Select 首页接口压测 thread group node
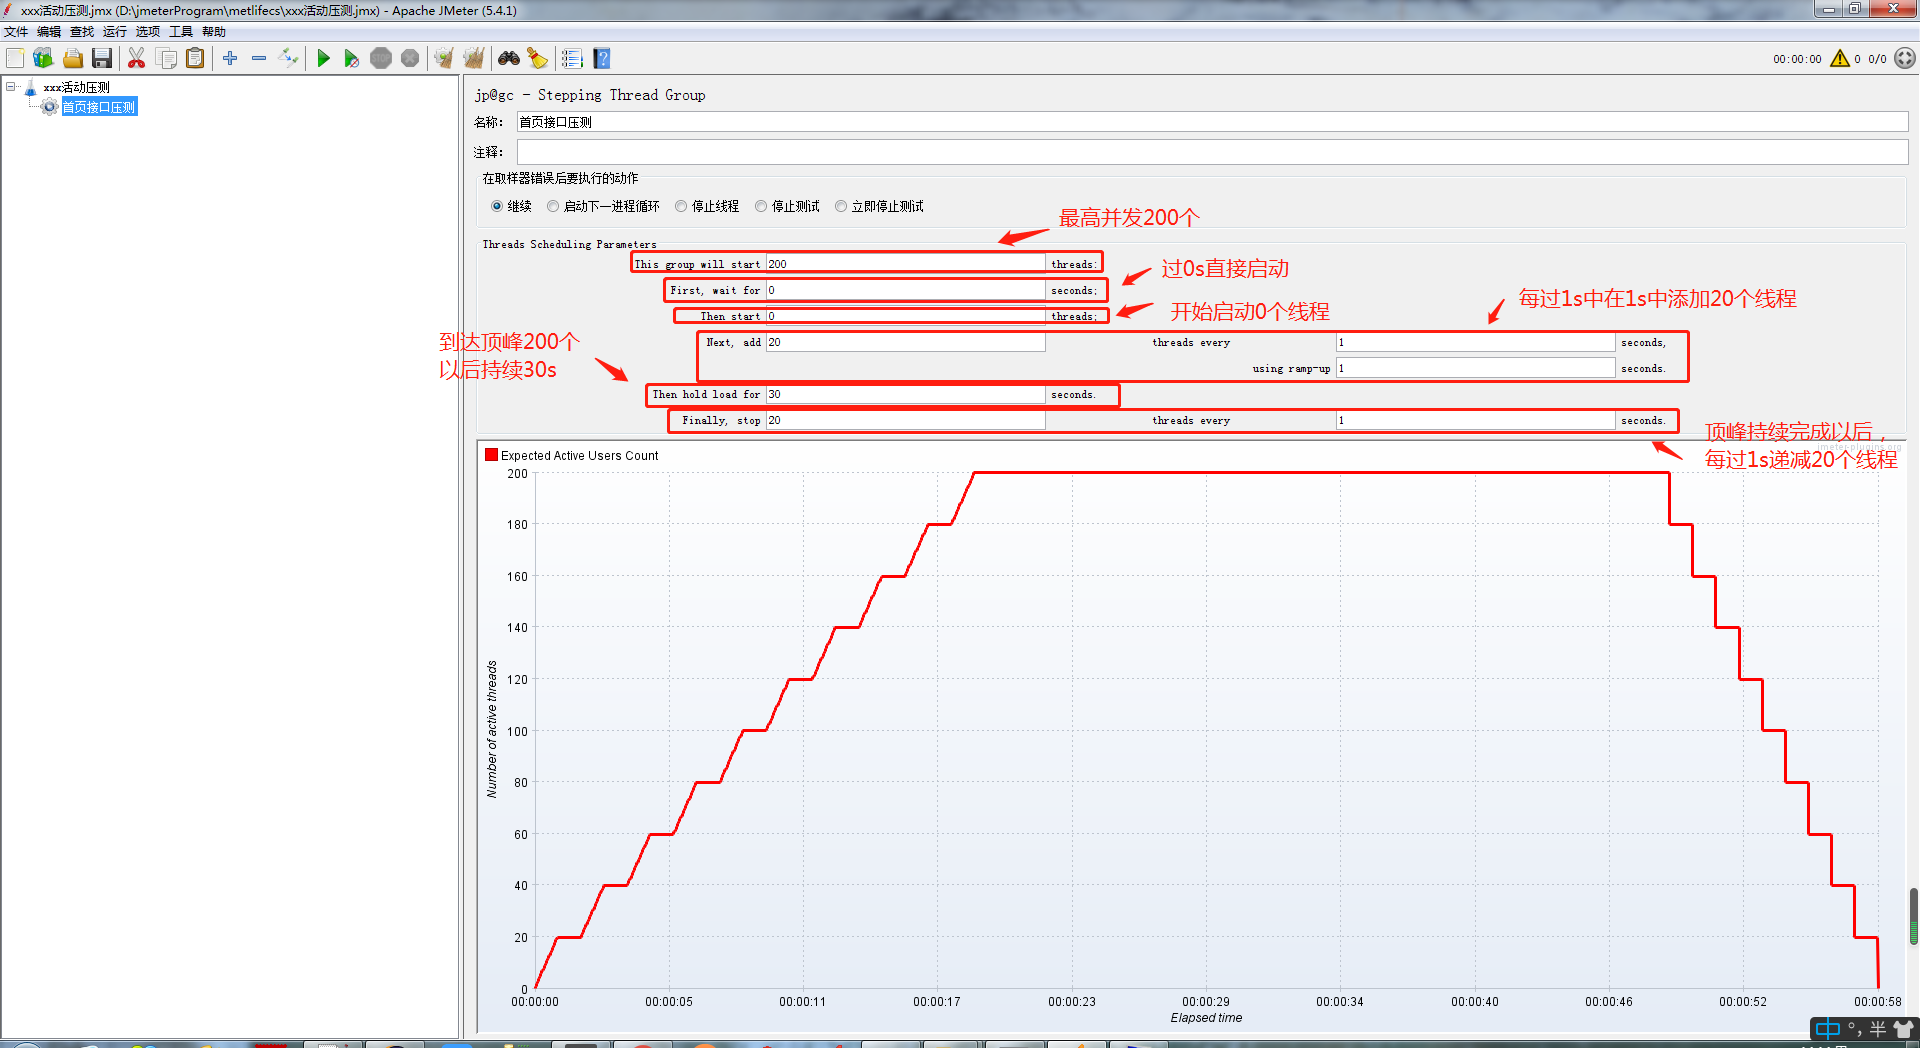This screenshot has width=1920, height=1048. click(x=99, y=107)
